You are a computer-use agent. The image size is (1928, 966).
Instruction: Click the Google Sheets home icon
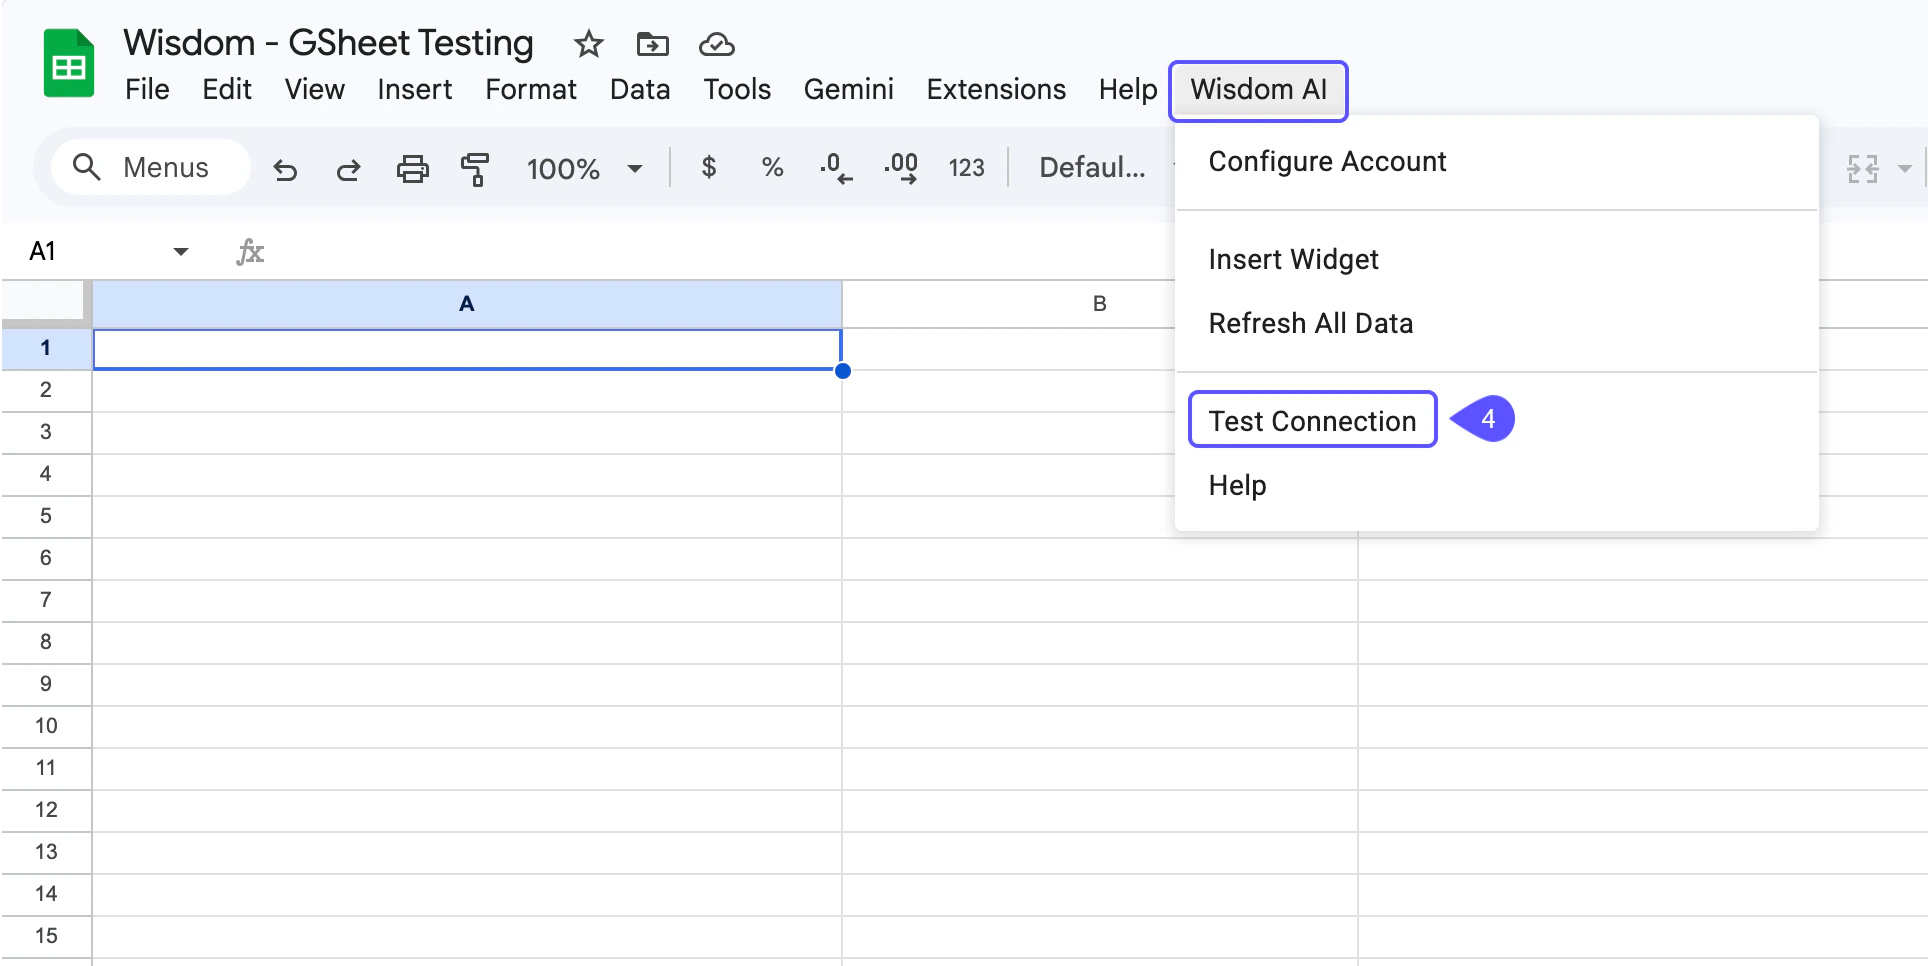click(69, 64)
